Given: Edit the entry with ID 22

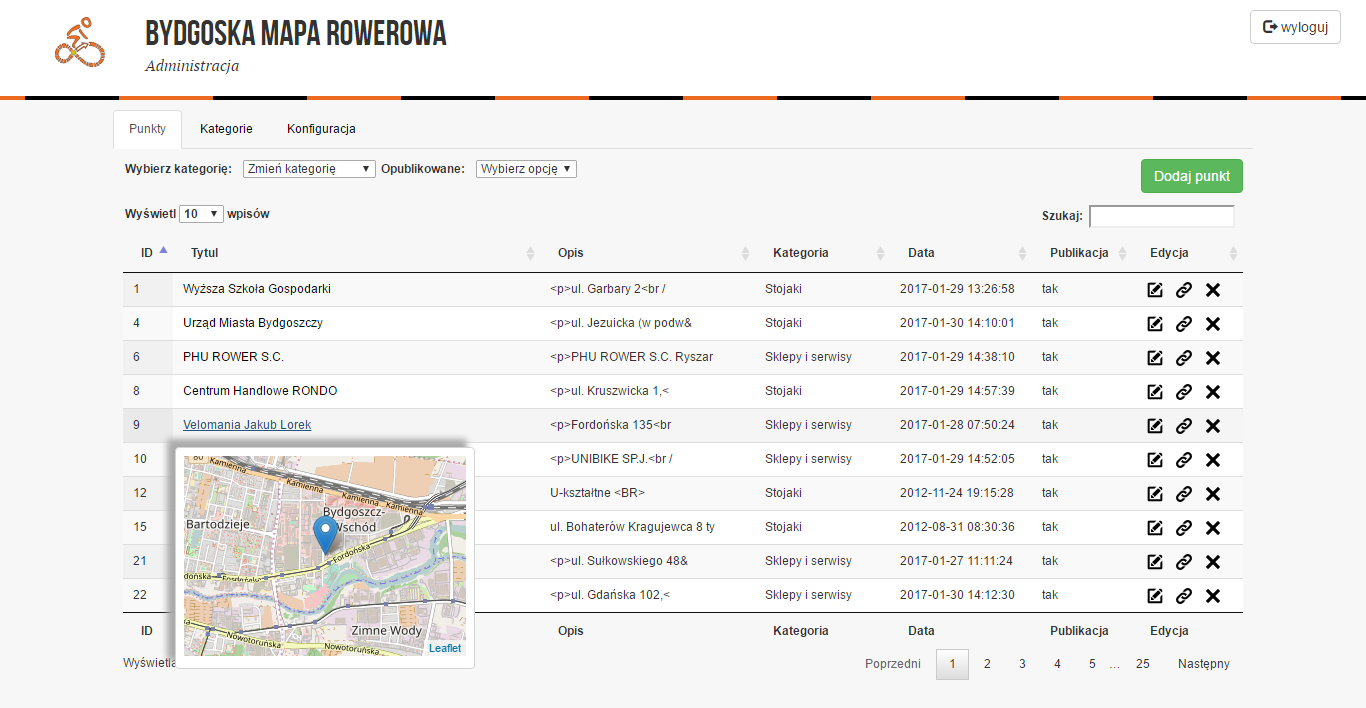Looking at the screenshot, I should (1155, 596).
